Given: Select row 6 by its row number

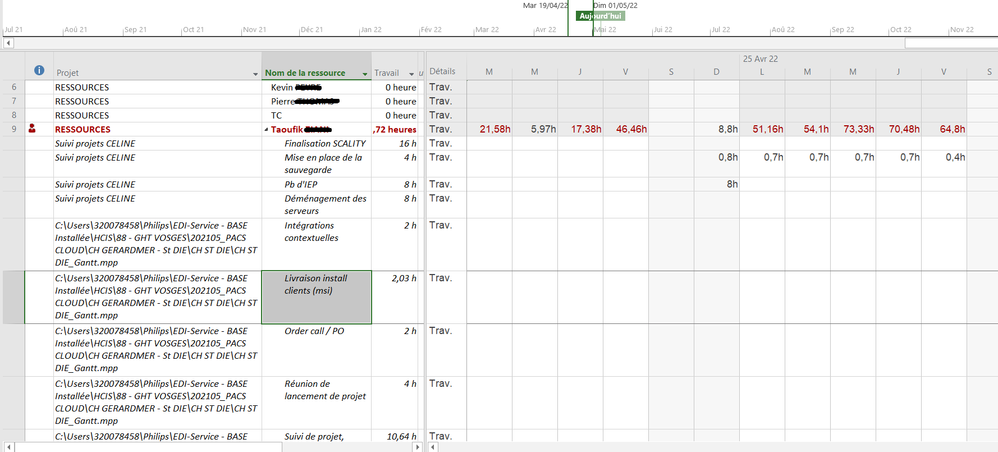Looking at the screenshot, I should 14,87.
